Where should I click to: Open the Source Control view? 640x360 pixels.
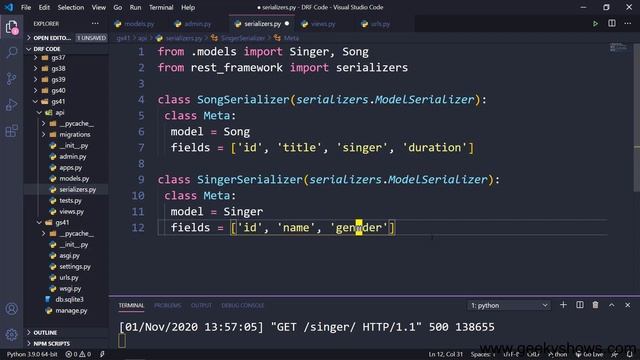12,78
